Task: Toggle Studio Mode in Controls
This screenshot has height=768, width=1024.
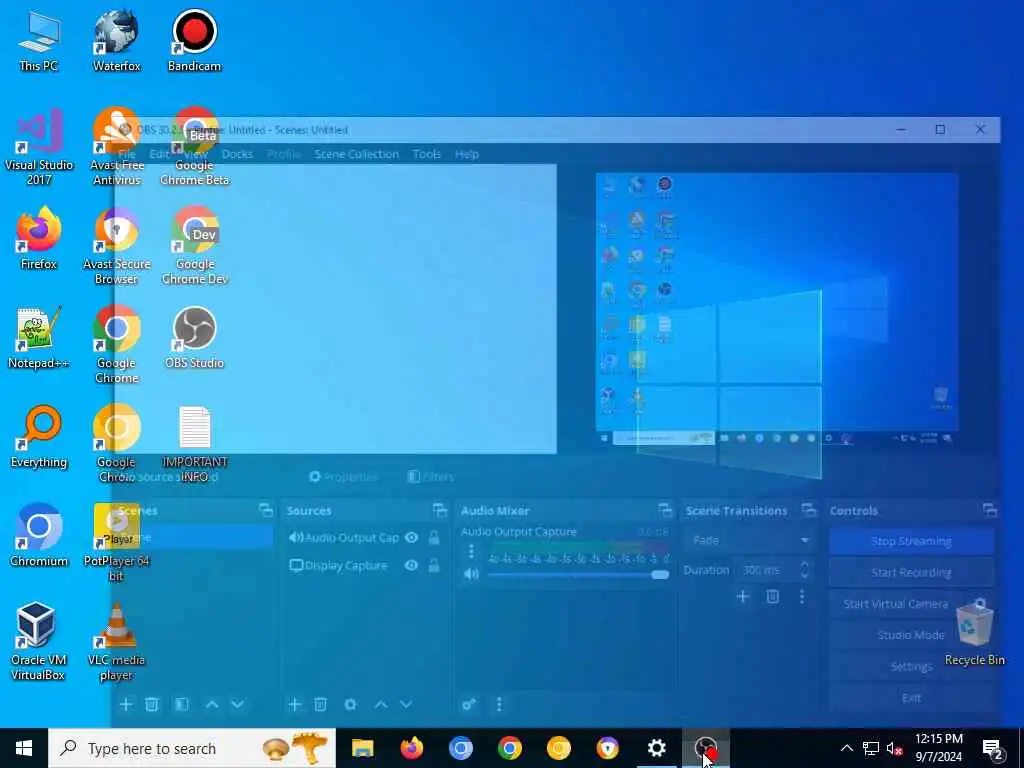Action: (x=911, y=635)
